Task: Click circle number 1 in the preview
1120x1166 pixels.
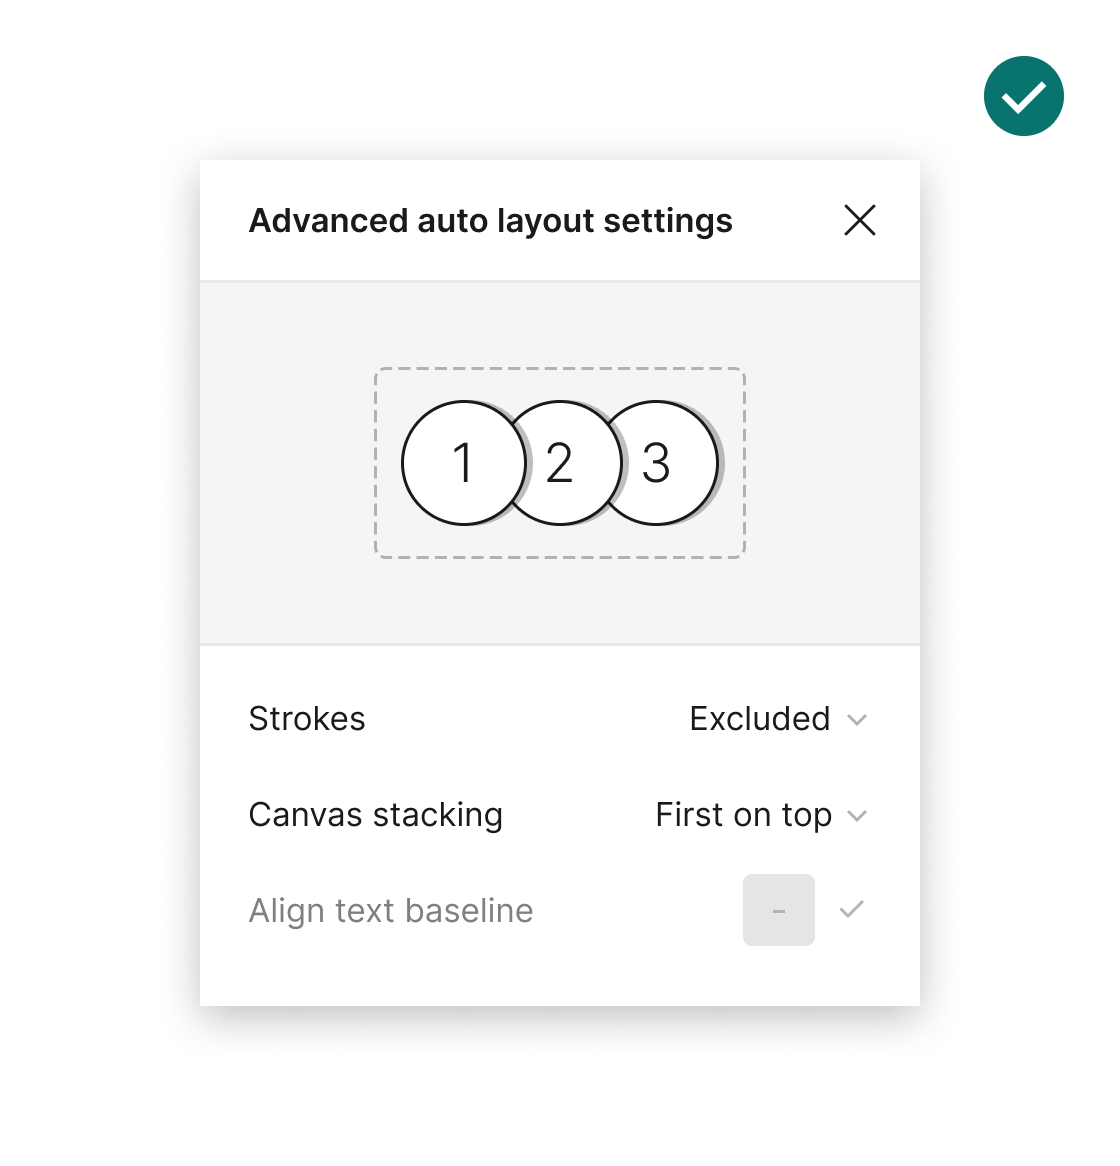Action: pos(462,463)
